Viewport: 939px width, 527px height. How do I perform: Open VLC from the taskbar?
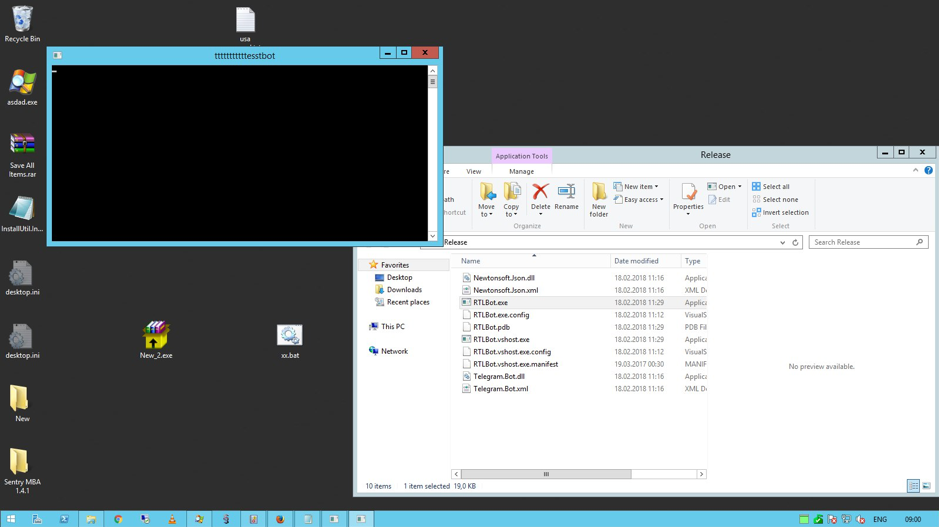tap(172, 519)
